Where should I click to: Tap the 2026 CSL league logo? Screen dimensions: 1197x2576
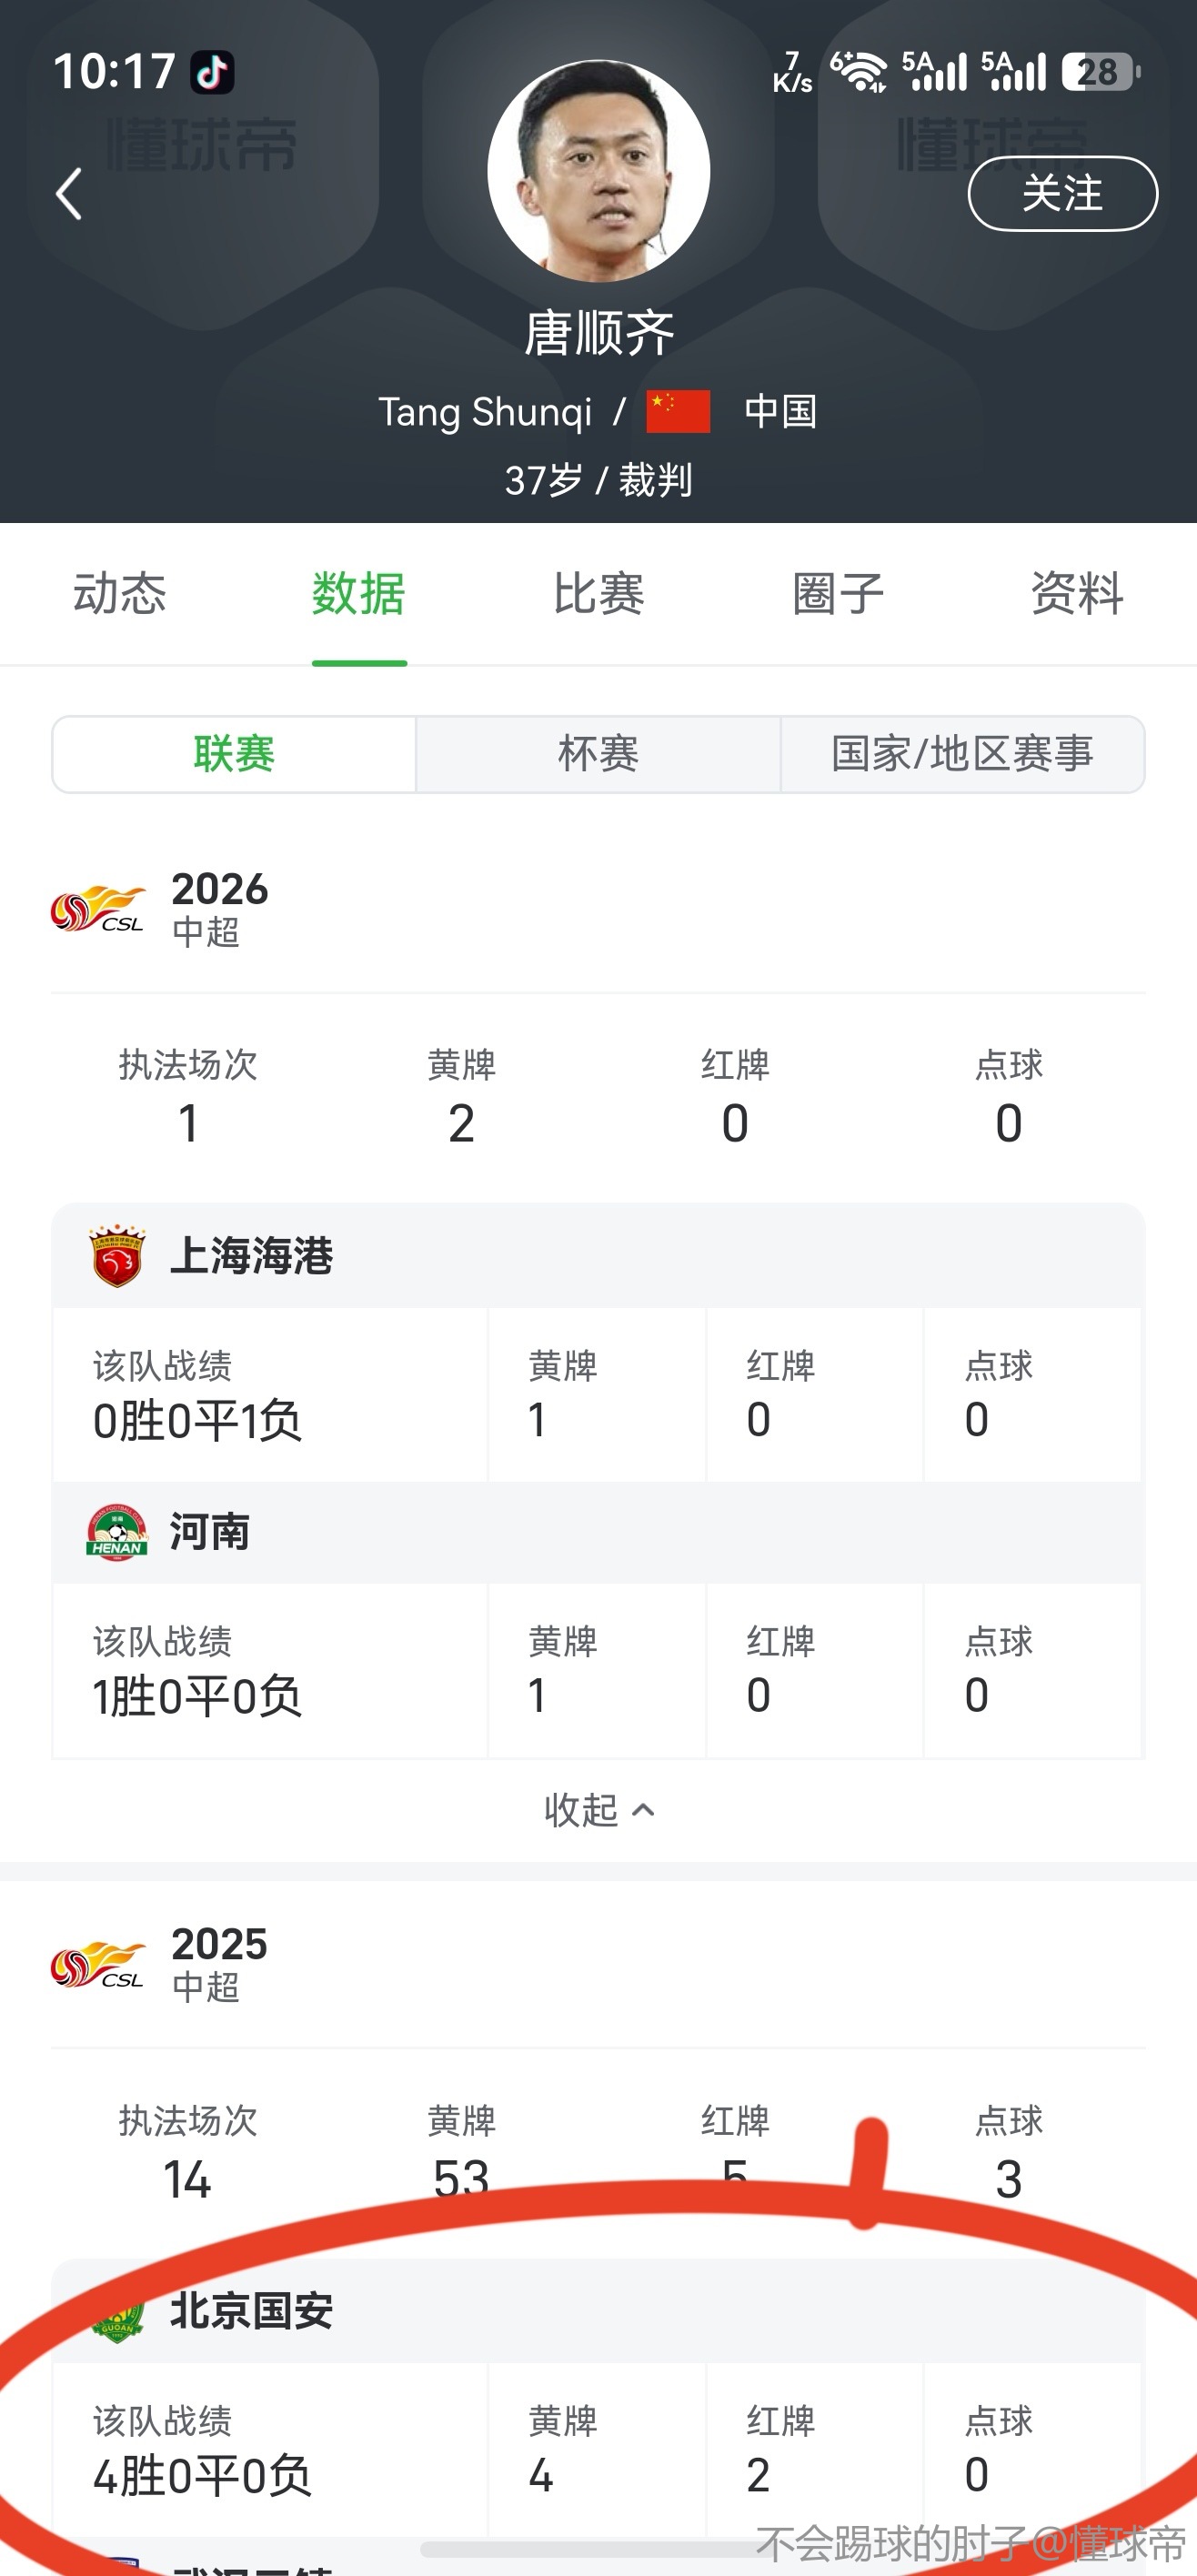click(98, 908)
